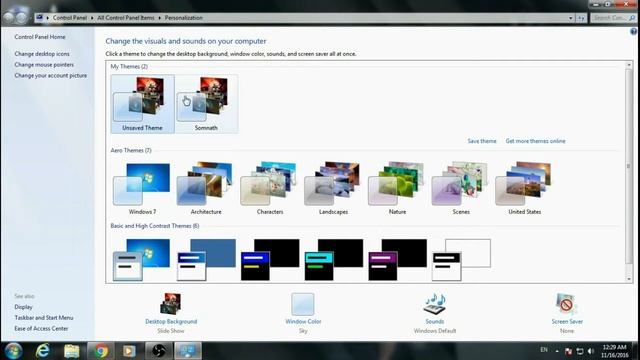Click the Control Panel breadcrumb
The width and height of the screenshot is (640, 360).
70,18
